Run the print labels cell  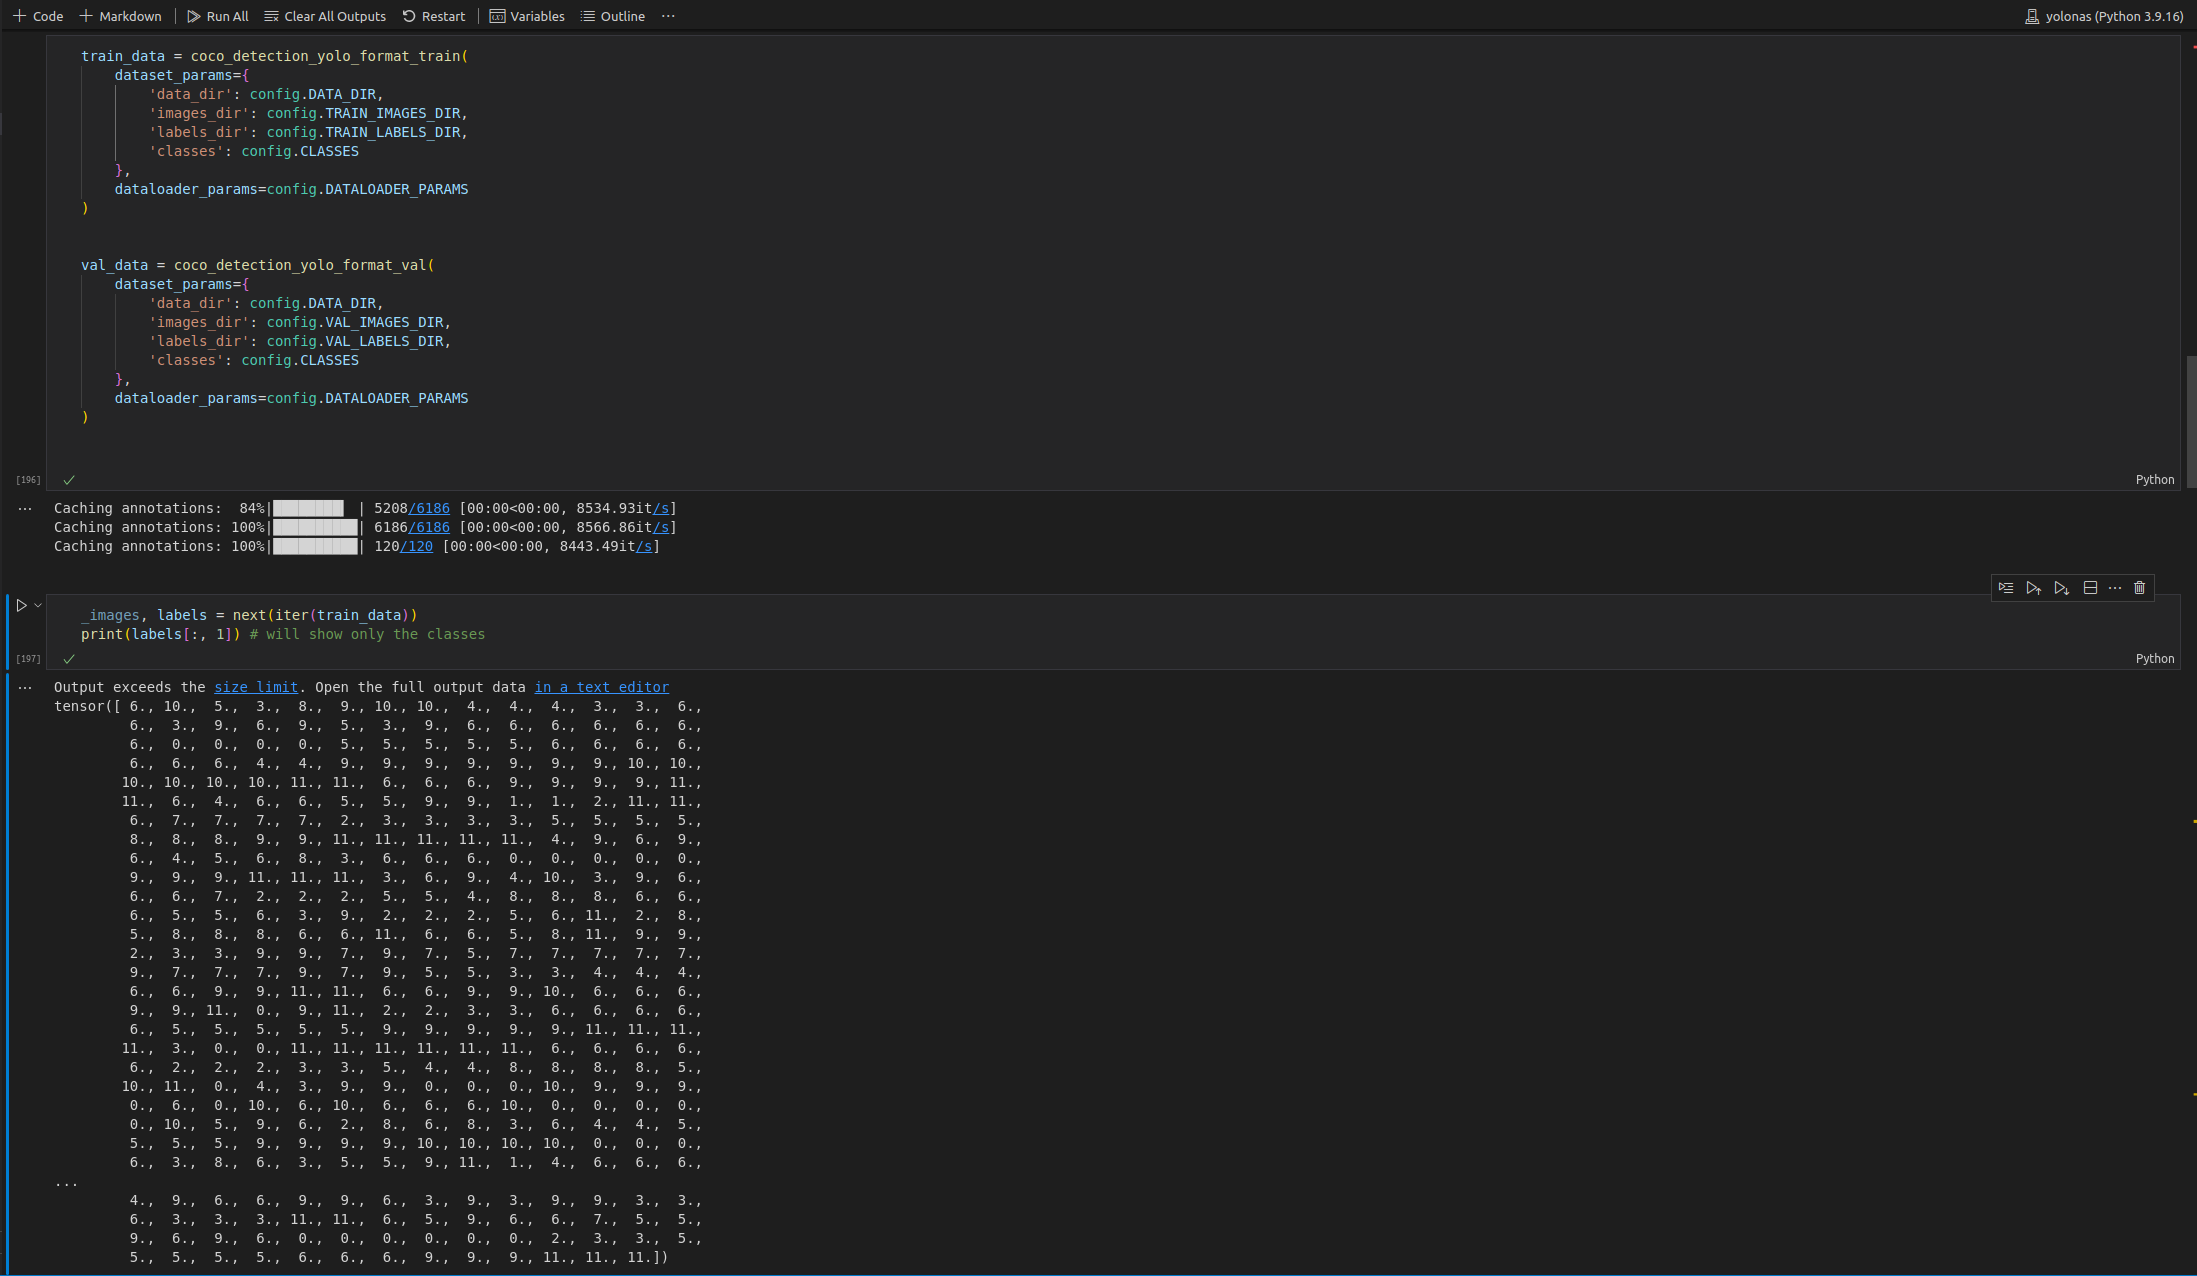coord(19,604)
